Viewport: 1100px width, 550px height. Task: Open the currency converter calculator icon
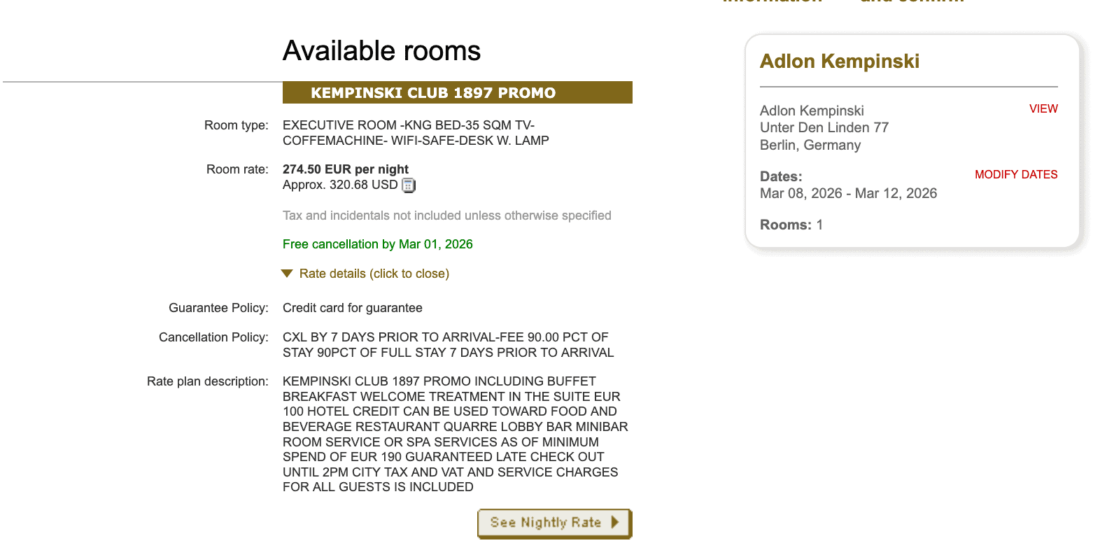click(x=408, y=185)
